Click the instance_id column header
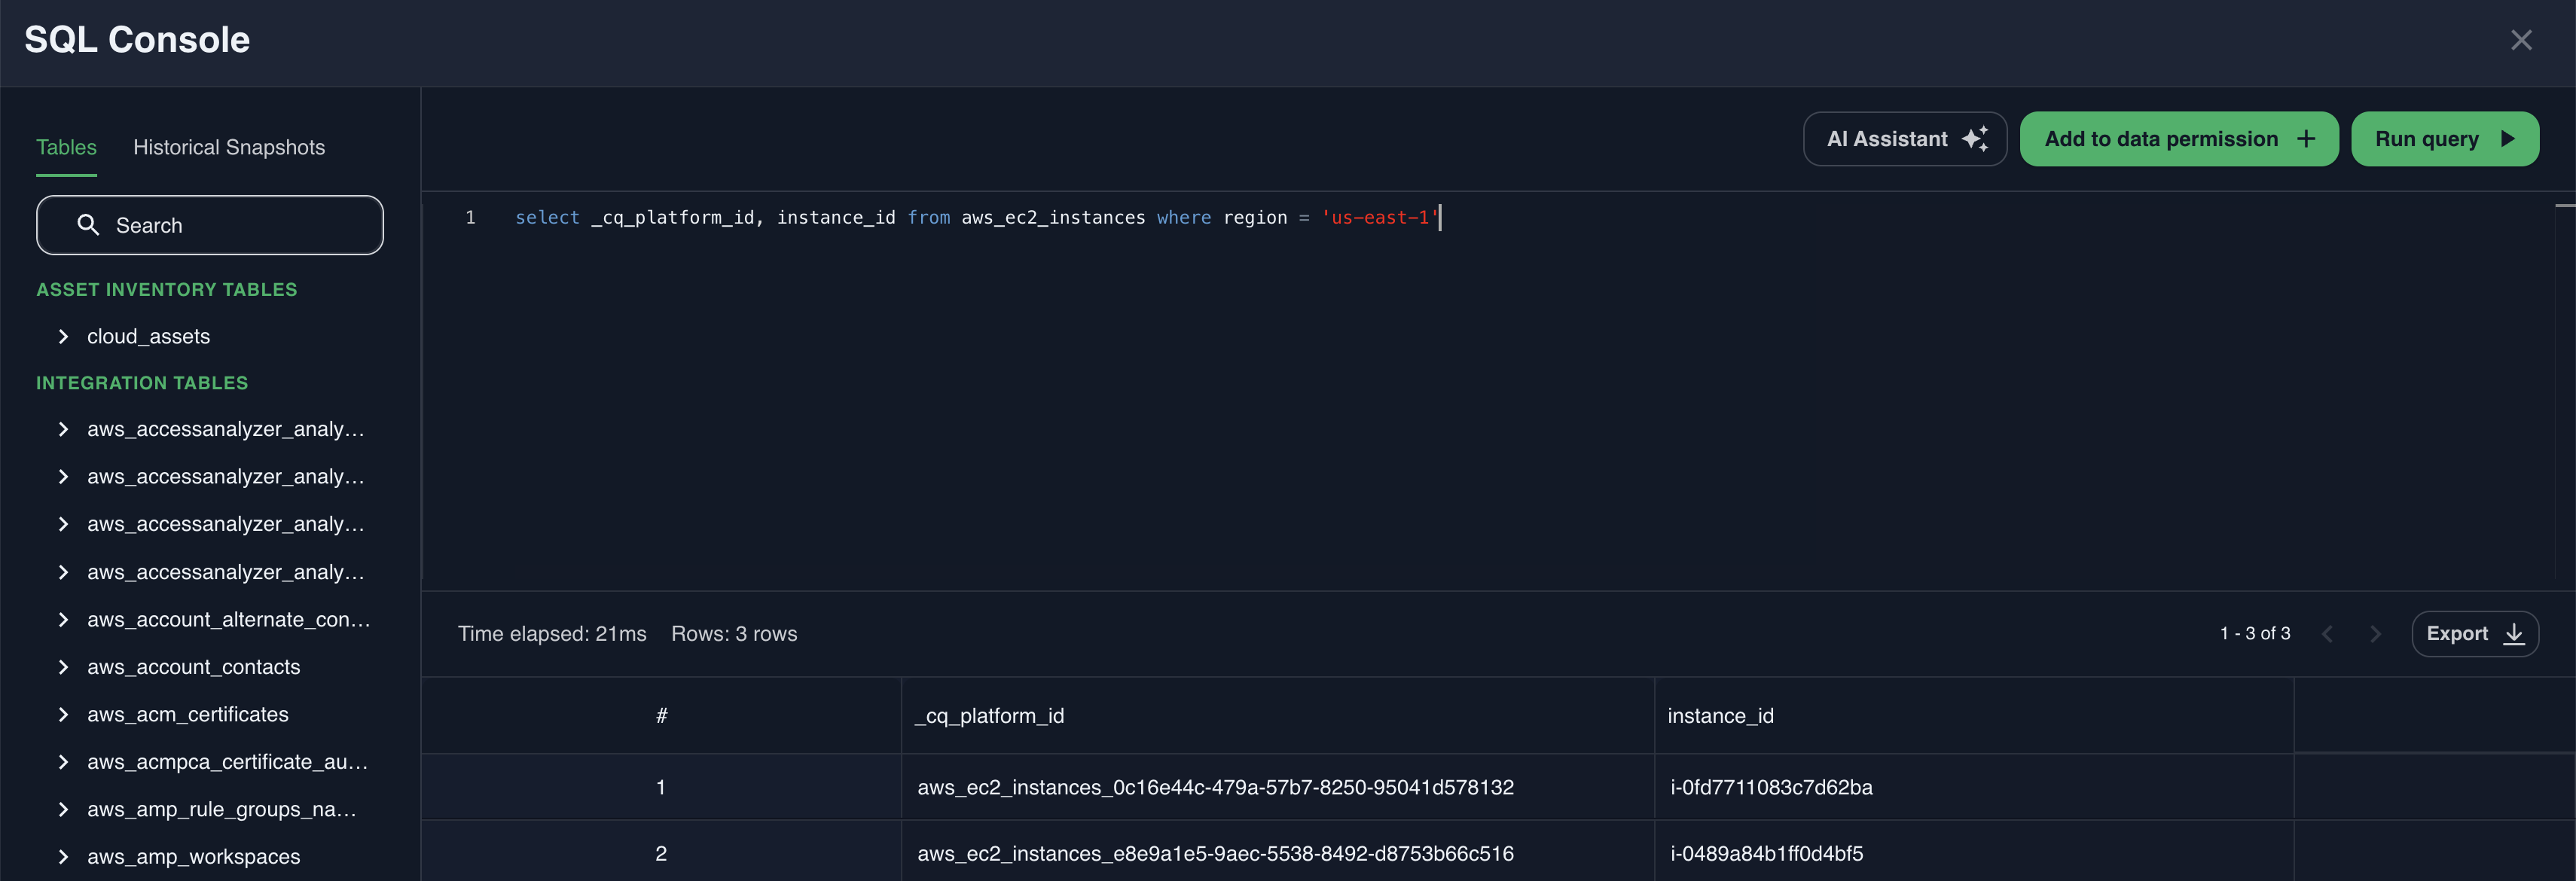Image resolution: width=2576 pixels, height=881 pixels. (x=1720, y=716)
